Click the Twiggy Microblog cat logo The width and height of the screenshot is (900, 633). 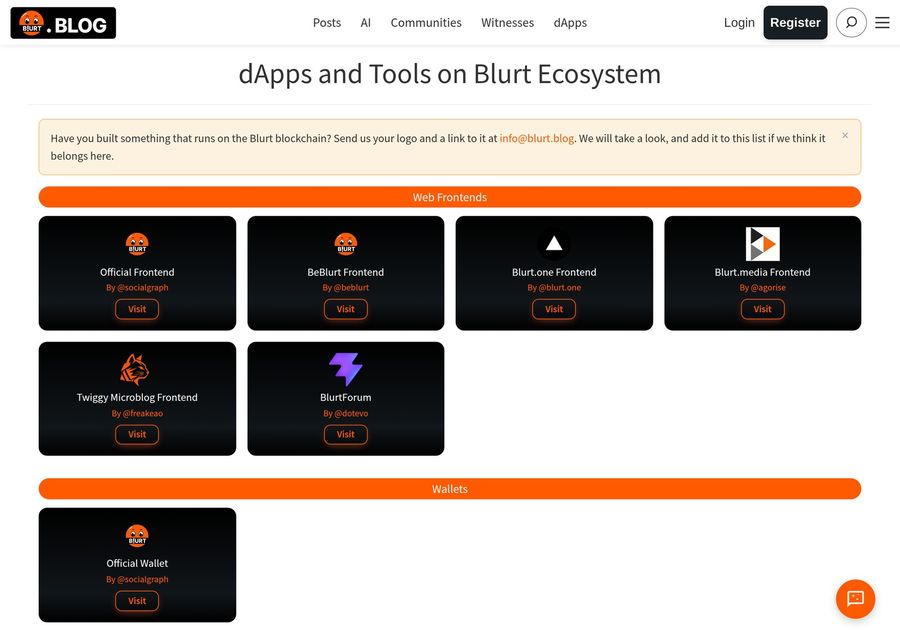coord(134,369)
